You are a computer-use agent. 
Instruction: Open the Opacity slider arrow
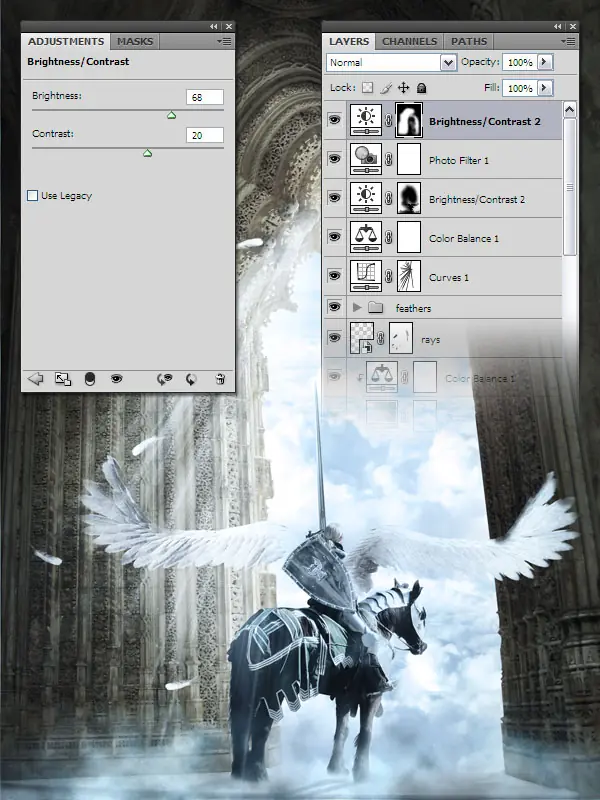(544, 62)
